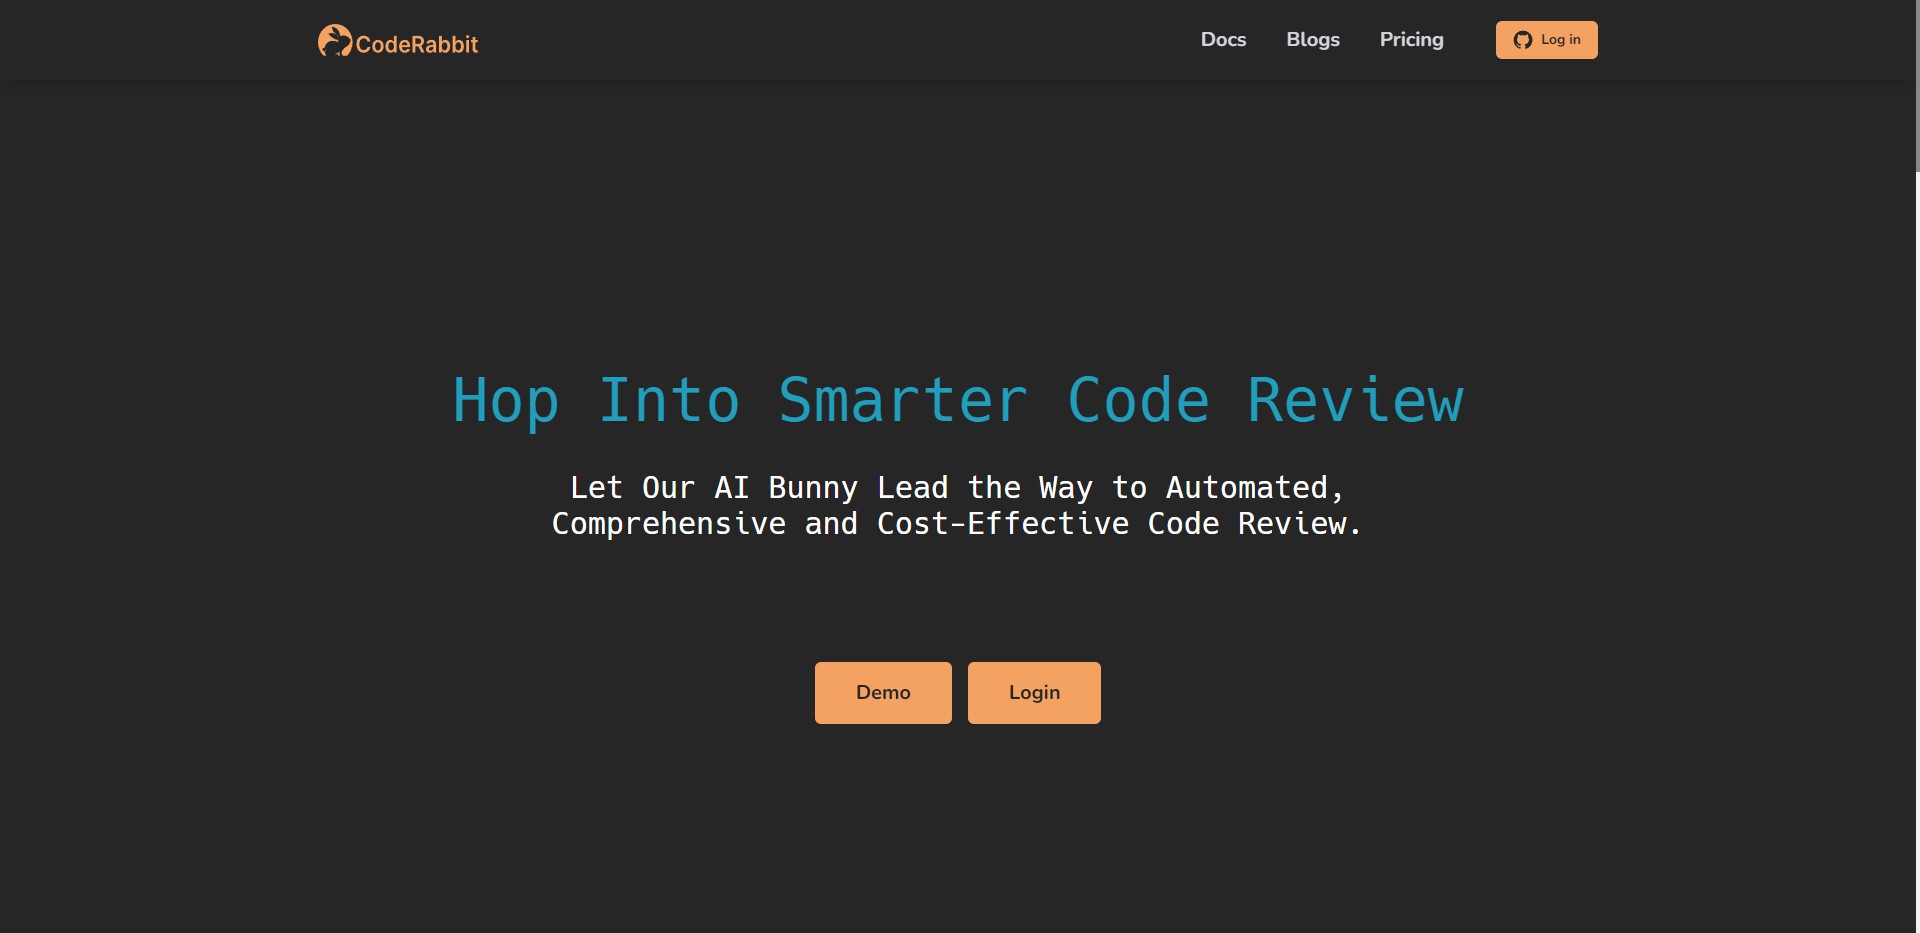Click the subtitle Let Our AI Bunny Lead
The image size is (1920, 933).
tap(957, 505)
